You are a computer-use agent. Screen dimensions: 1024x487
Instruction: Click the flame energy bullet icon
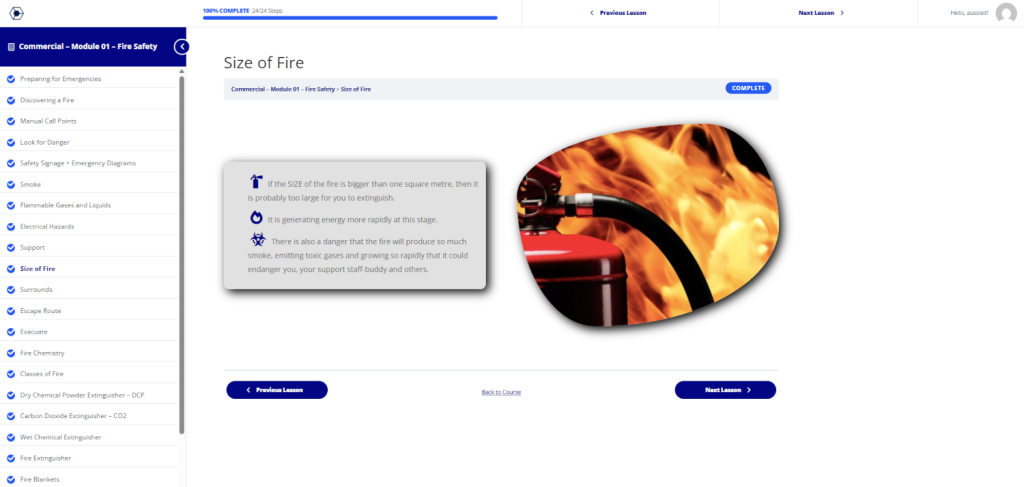pos(256,218)
